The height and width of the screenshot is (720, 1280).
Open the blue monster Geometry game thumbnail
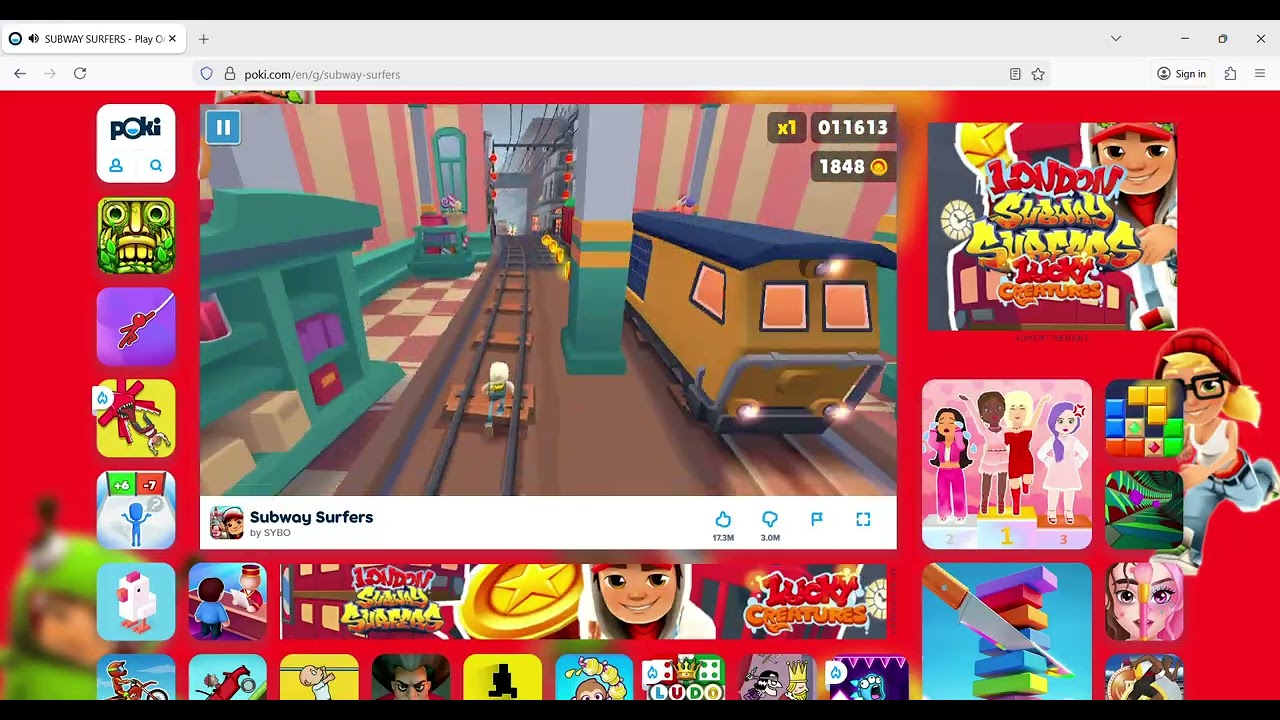click(x=869, y=677)
